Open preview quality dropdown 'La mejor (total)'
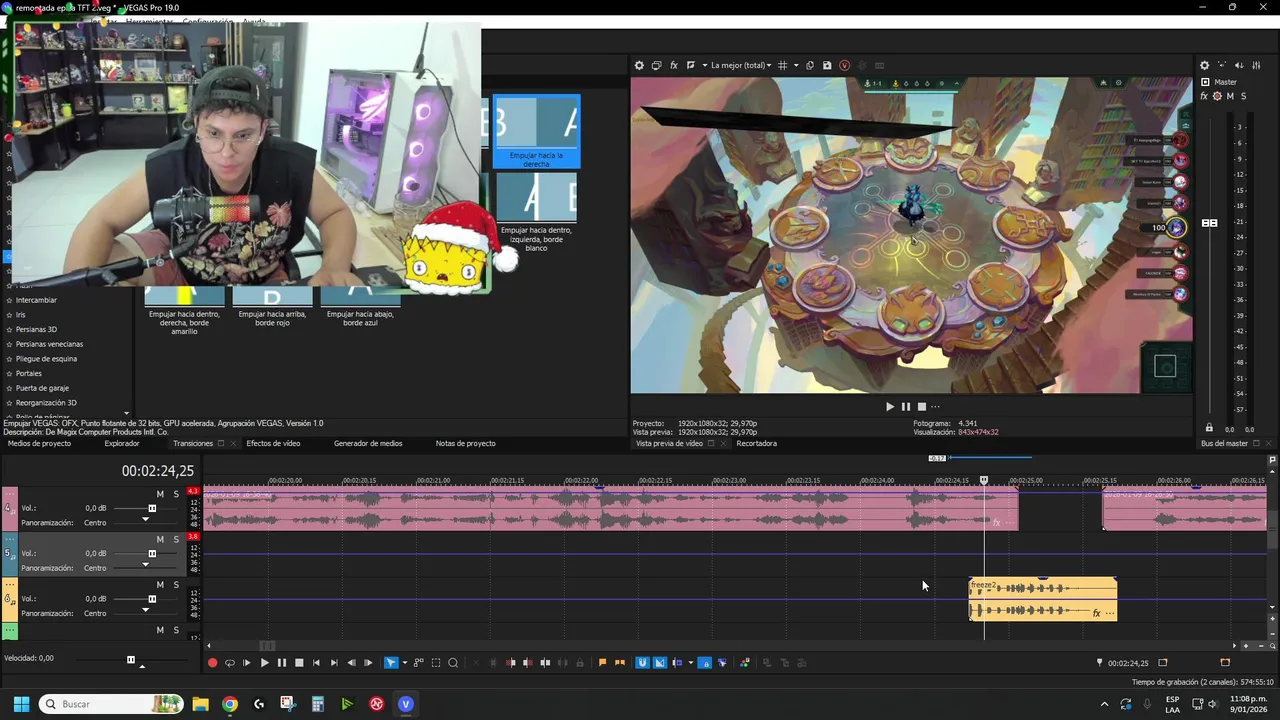This screenshot has height=720, width=1280. click(x=740, y=65)
